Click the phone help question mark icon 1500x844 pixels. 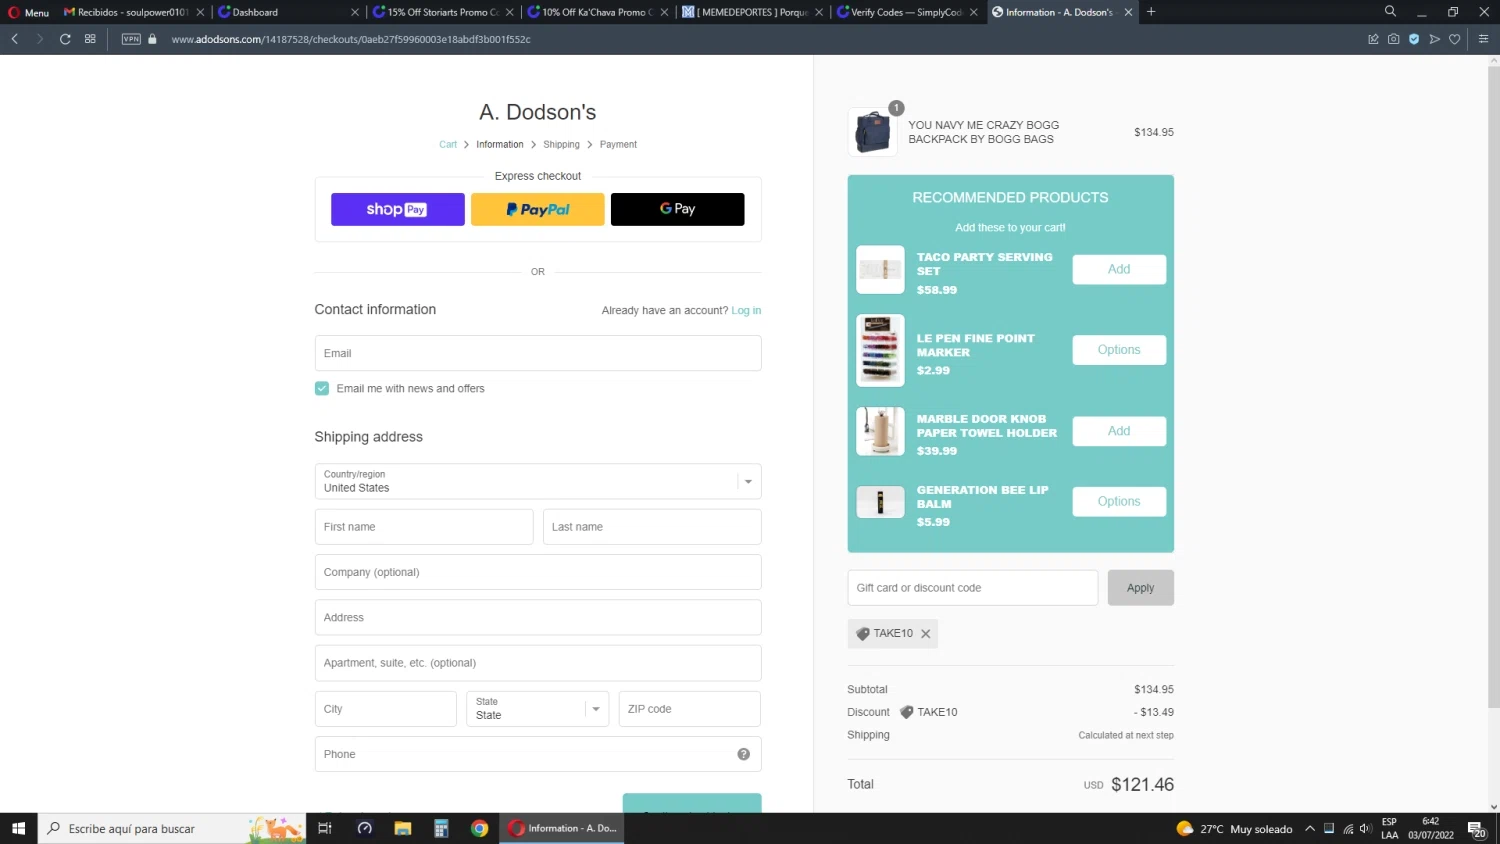click(744, 754)
